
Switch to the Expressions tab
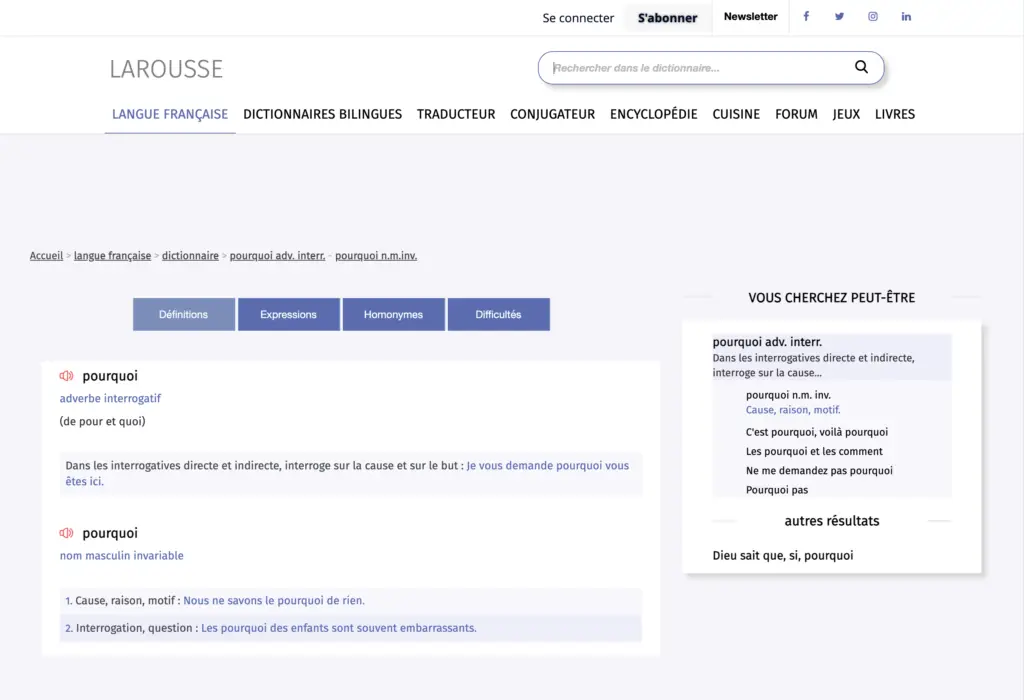[x=288, y=313]
